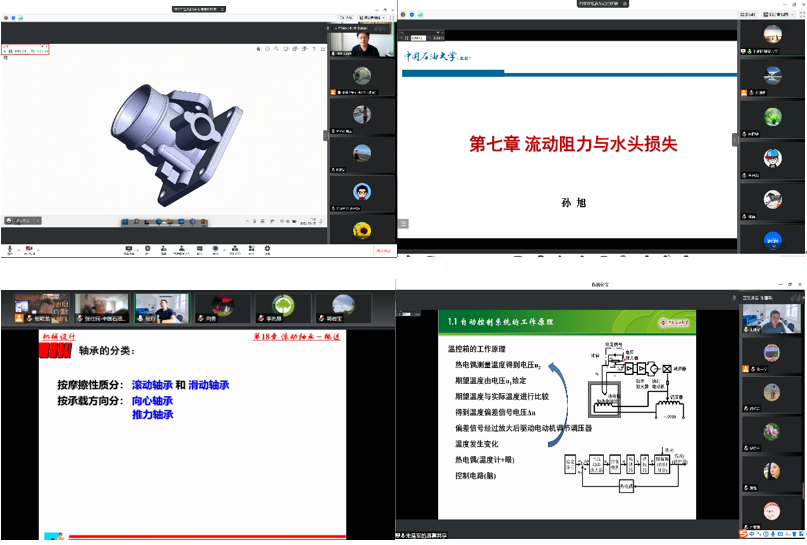Toggle camera in the 3D model meeting toolbar

click(x=29, y=248)
